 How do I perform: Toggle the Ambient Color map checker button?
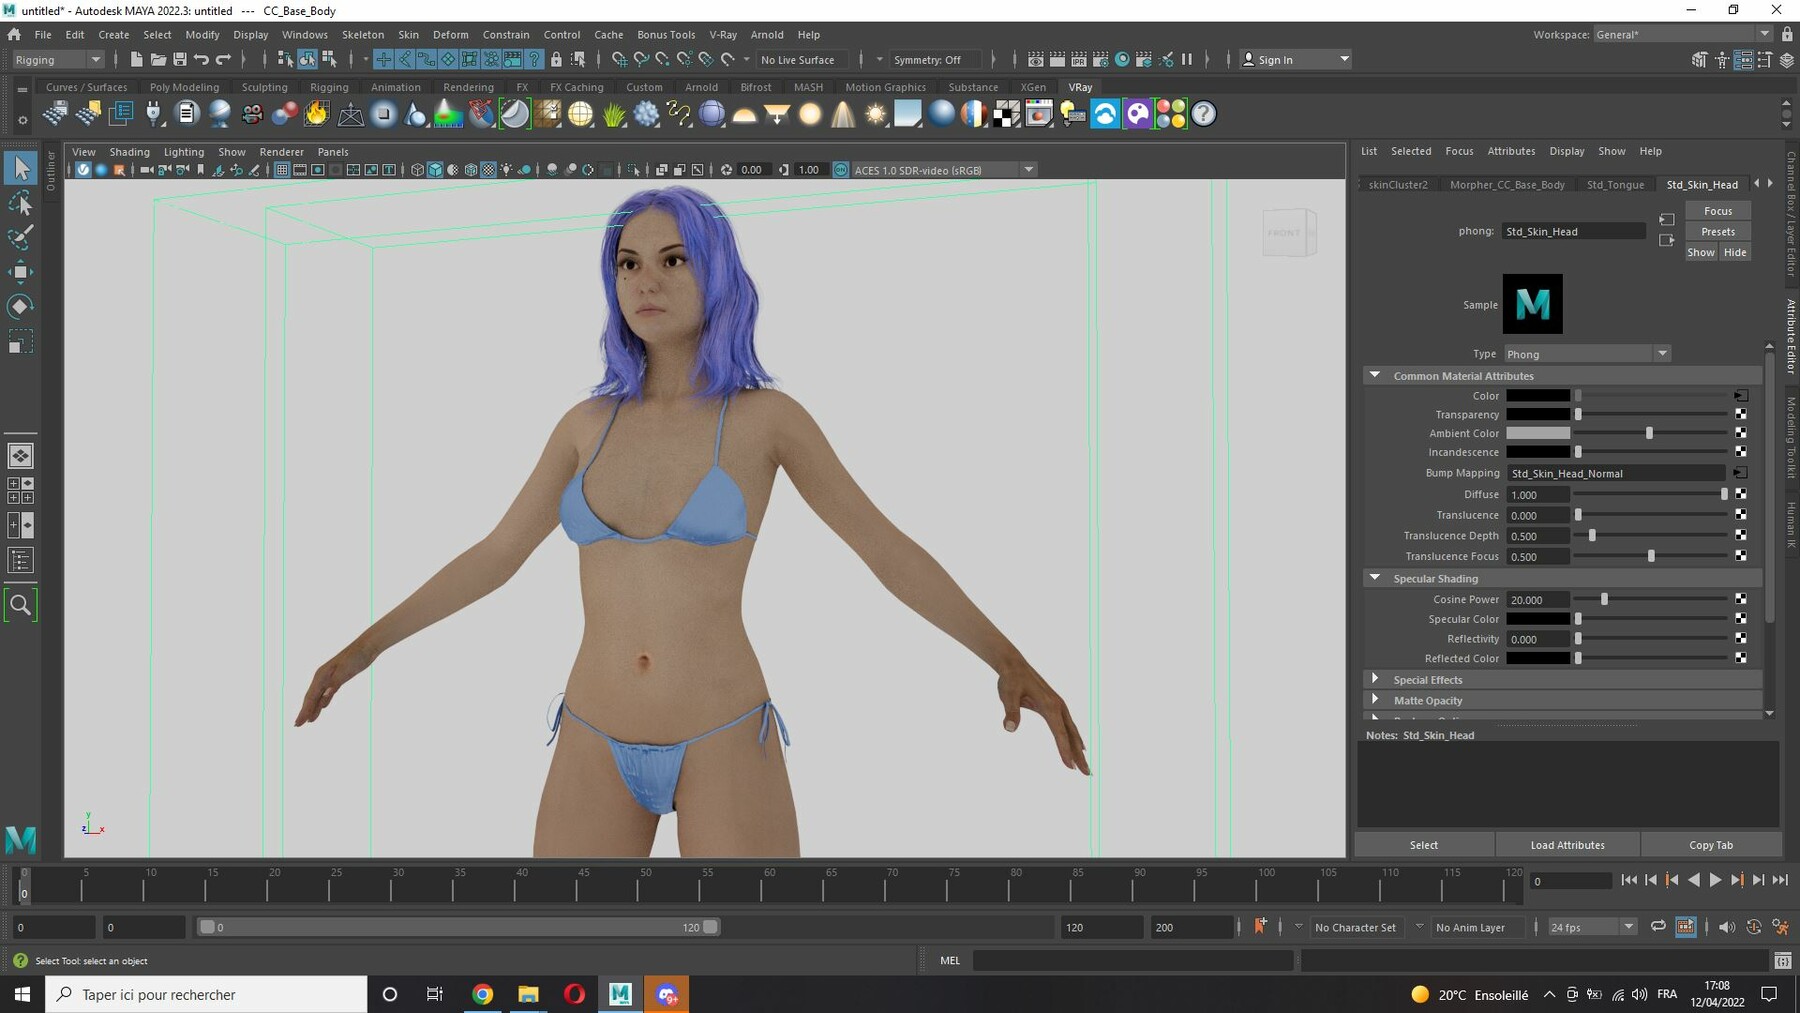(1741, 433)
